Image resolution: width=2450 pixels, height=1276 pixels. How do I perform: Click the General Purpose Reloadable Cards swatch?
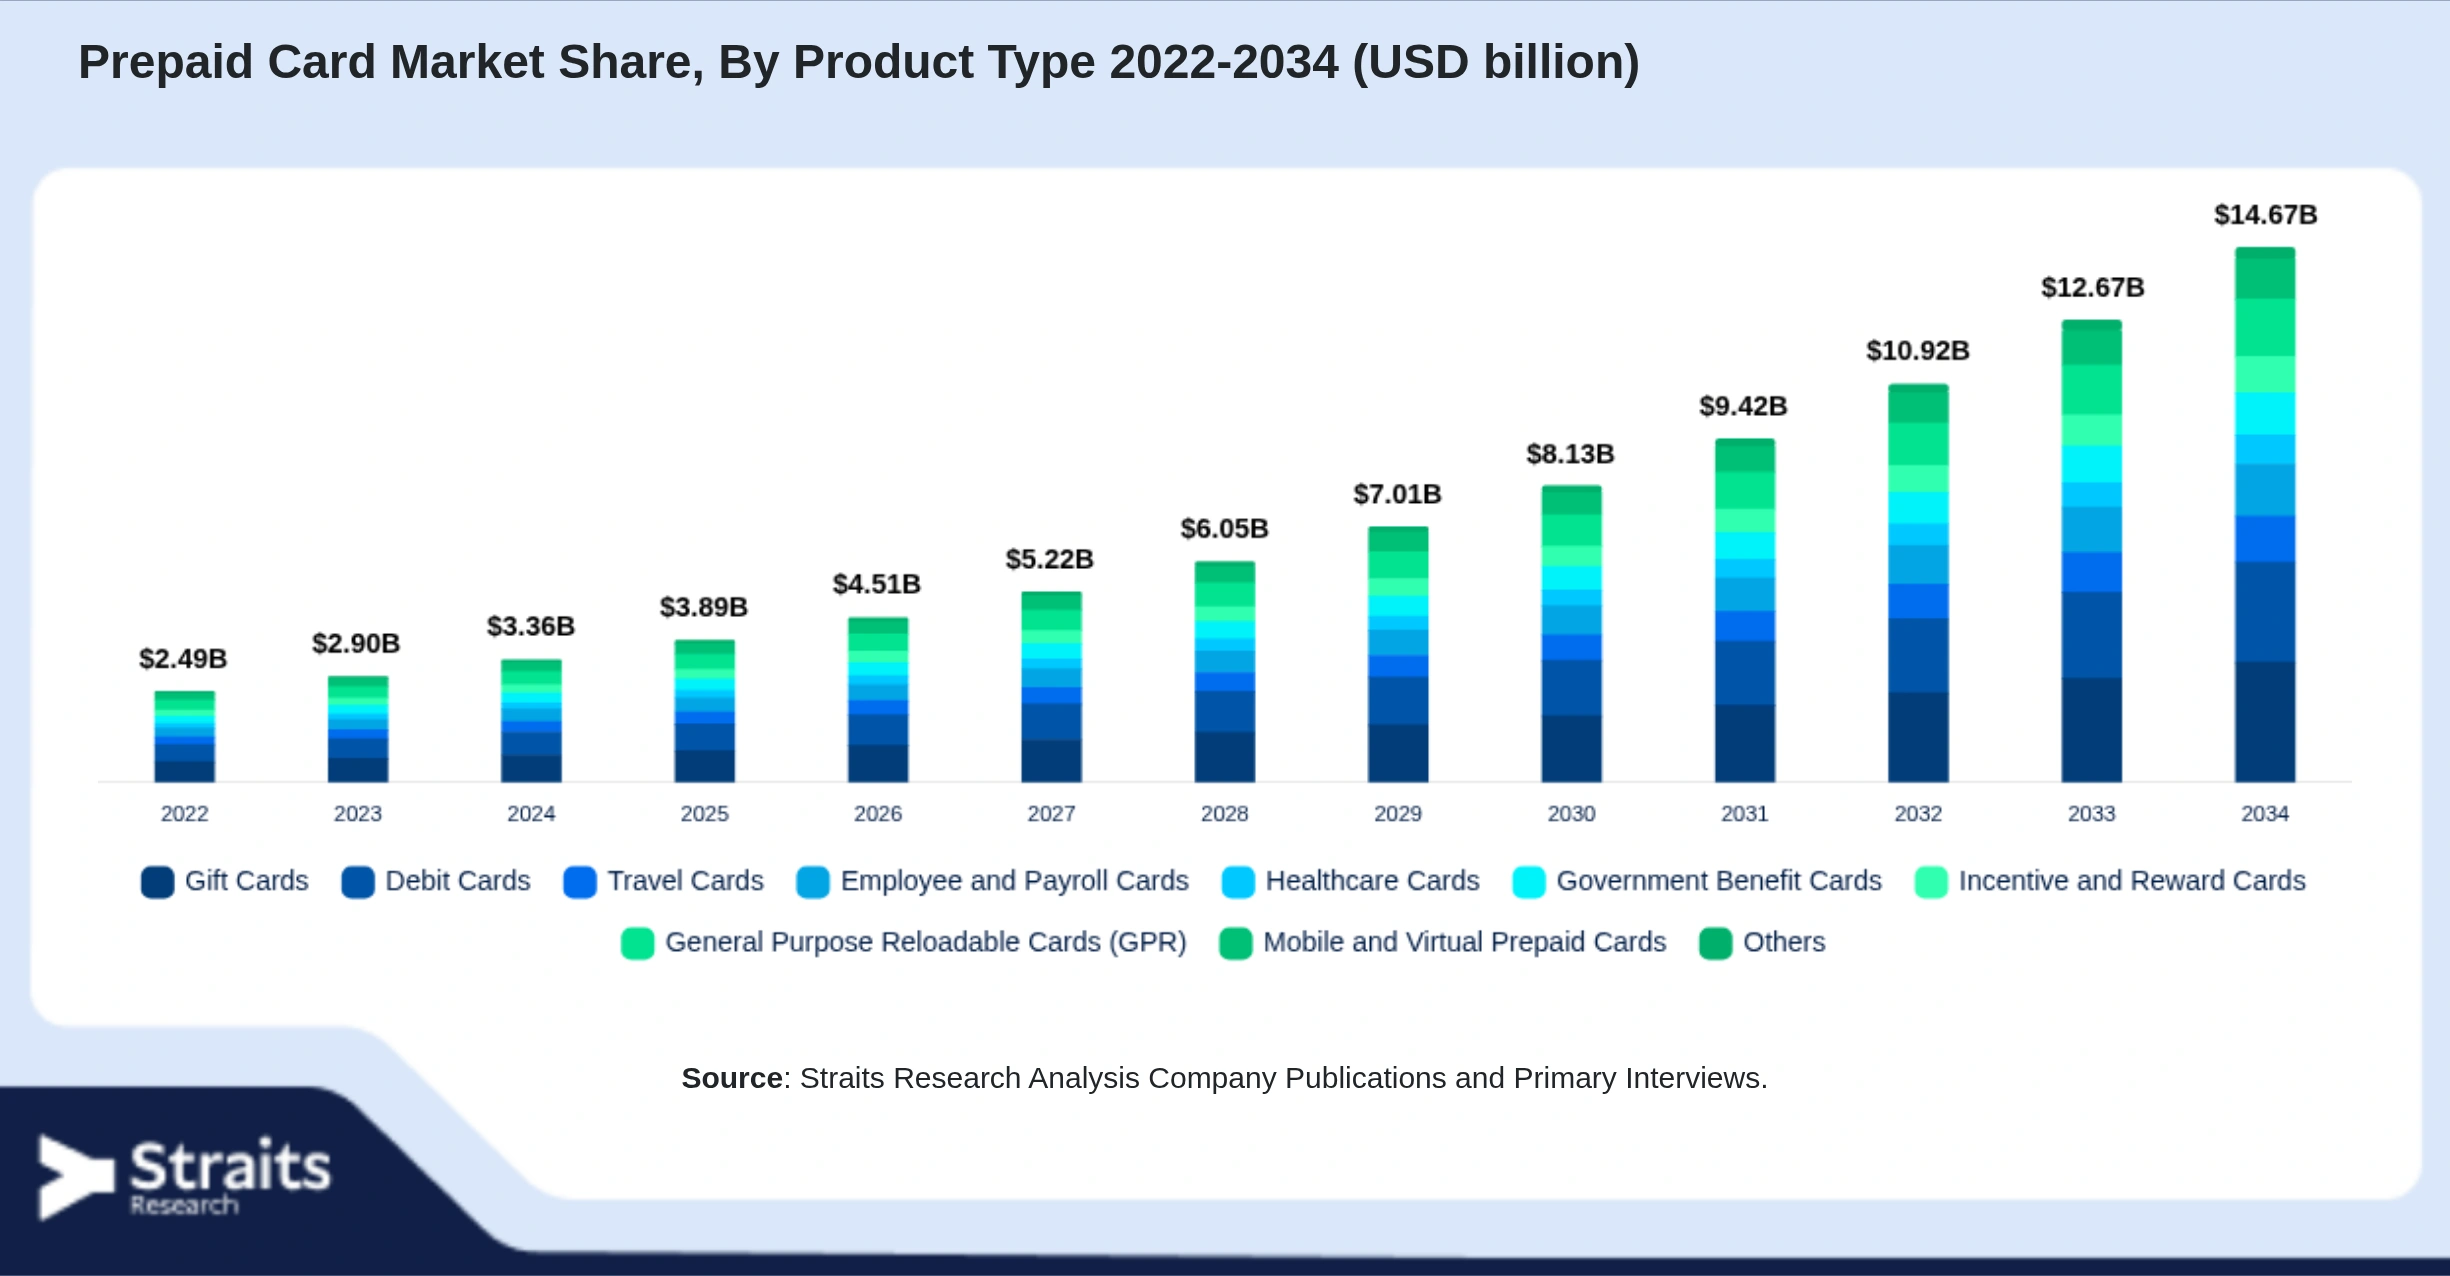(638, 943)
